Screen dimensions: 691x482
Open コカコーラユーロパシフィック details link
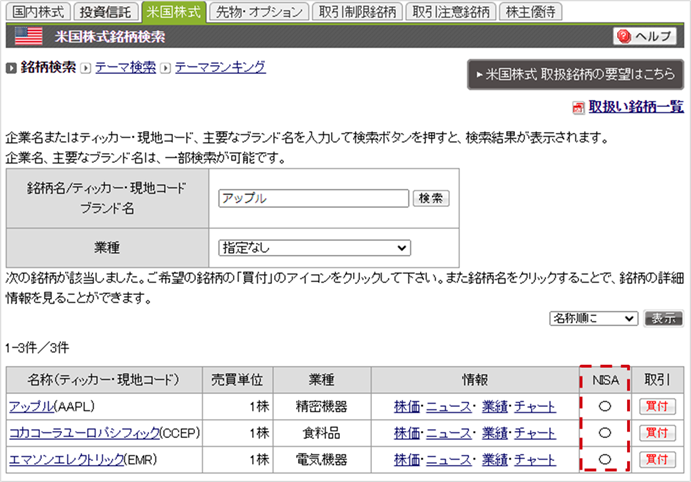click(x=85, y=433)
